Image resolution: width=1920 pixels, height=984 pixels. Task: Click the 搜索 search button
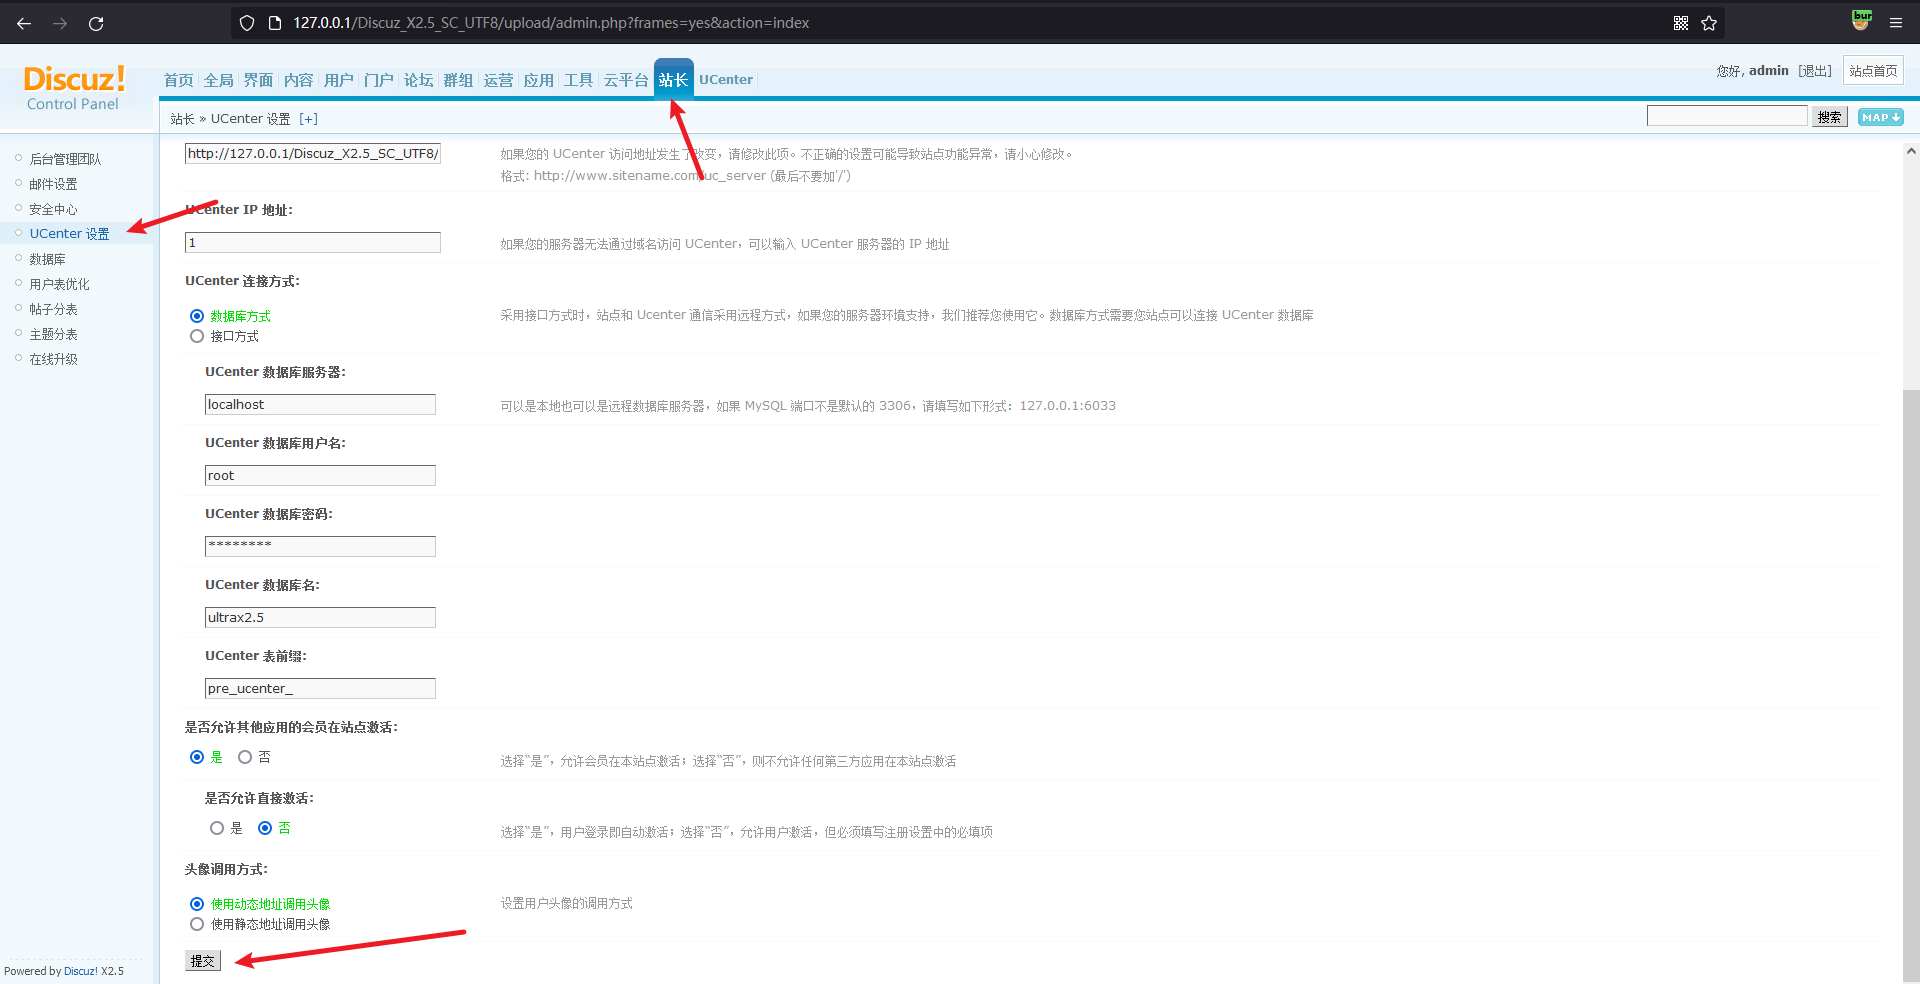click(x=1830, y=117)
